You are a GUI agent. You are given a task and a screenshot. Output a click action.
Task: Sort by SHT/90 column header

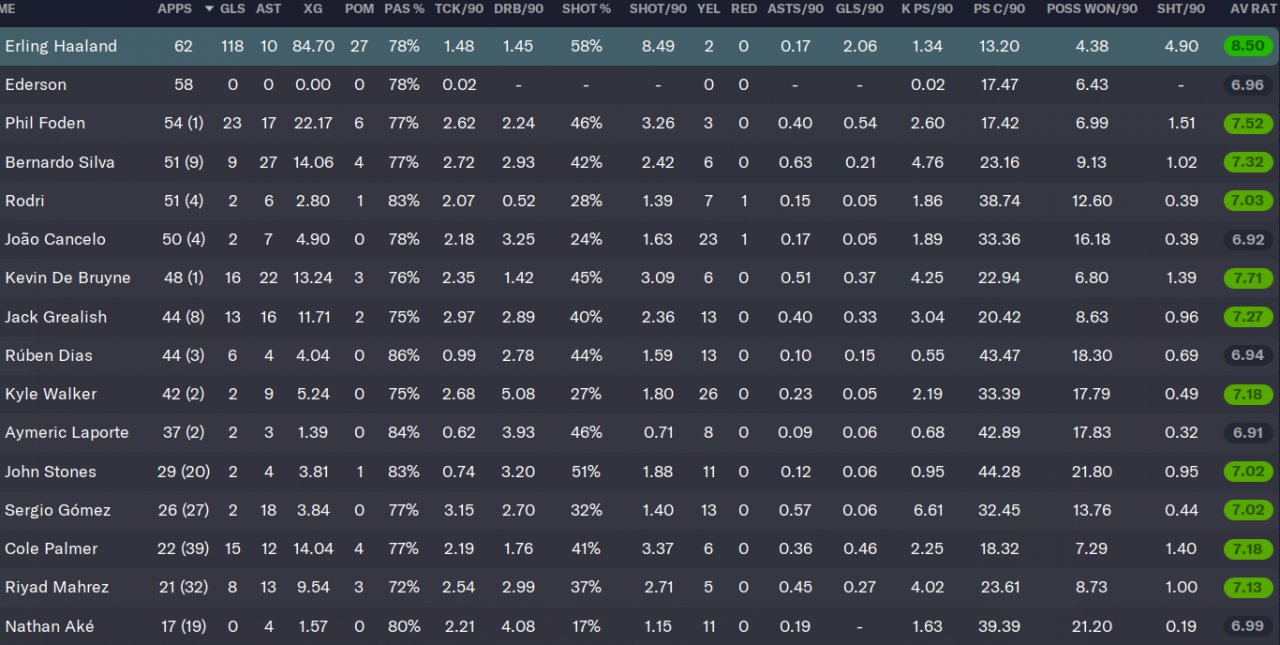[1181, 9]
